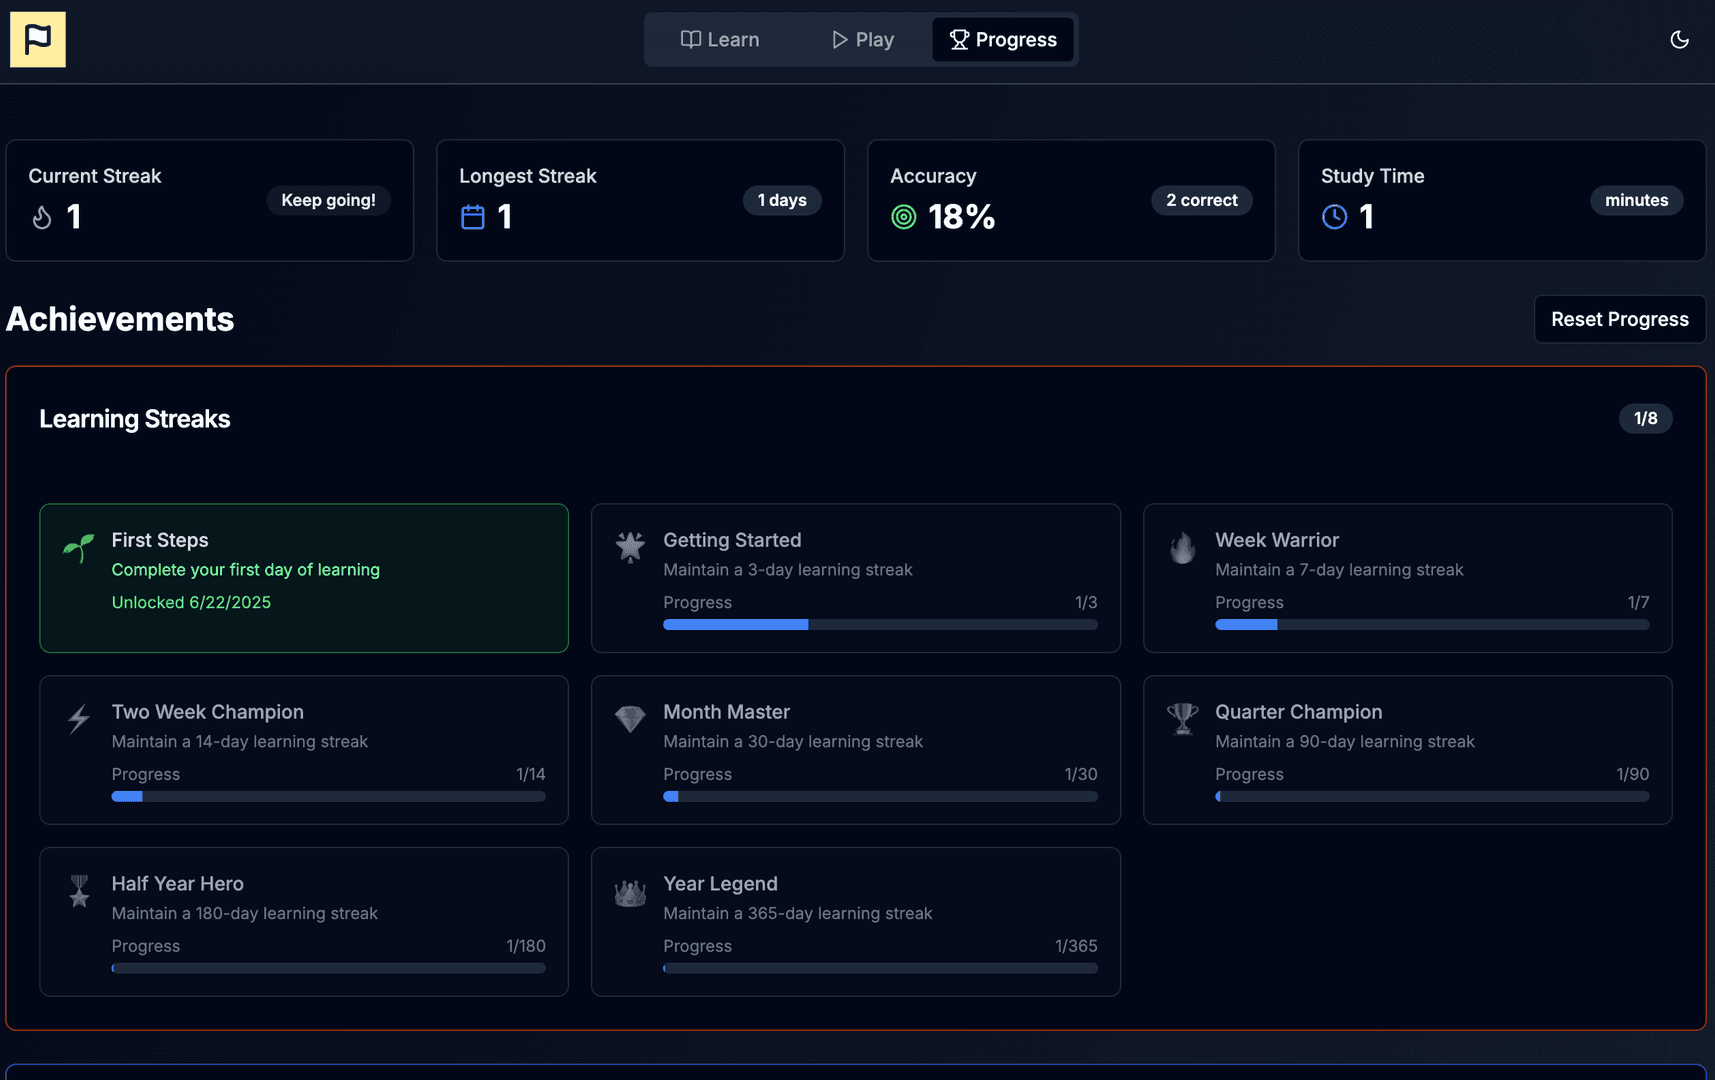This screenshot has height=1080, width=1715.
Task: Click the crown icon on Year Legend
Action: pos(630,891)
